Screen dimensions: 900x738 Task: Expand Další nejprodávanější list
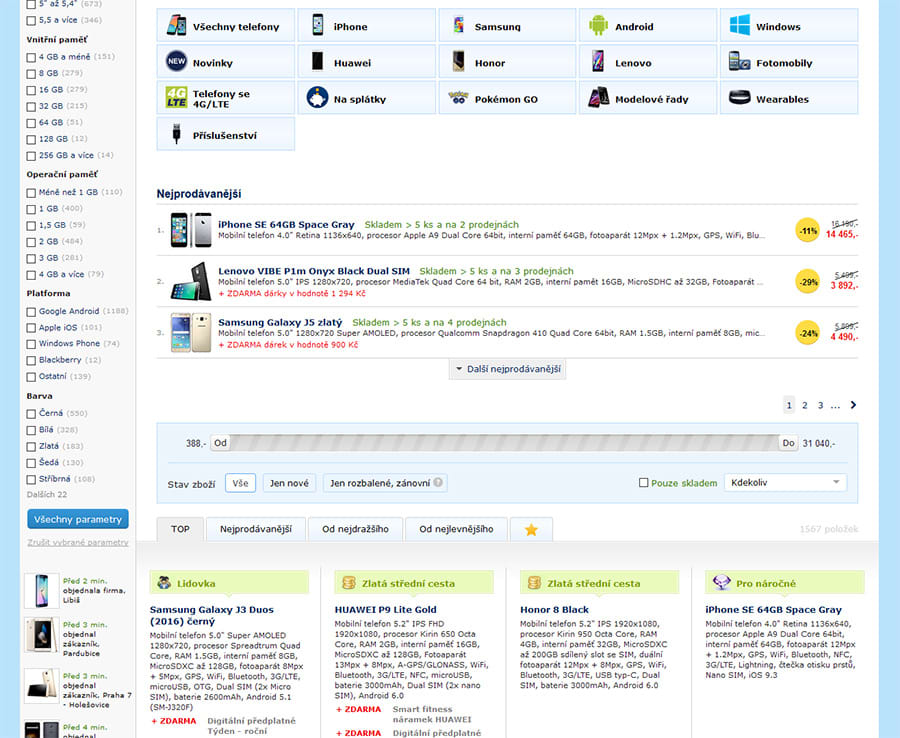point(507,369)
